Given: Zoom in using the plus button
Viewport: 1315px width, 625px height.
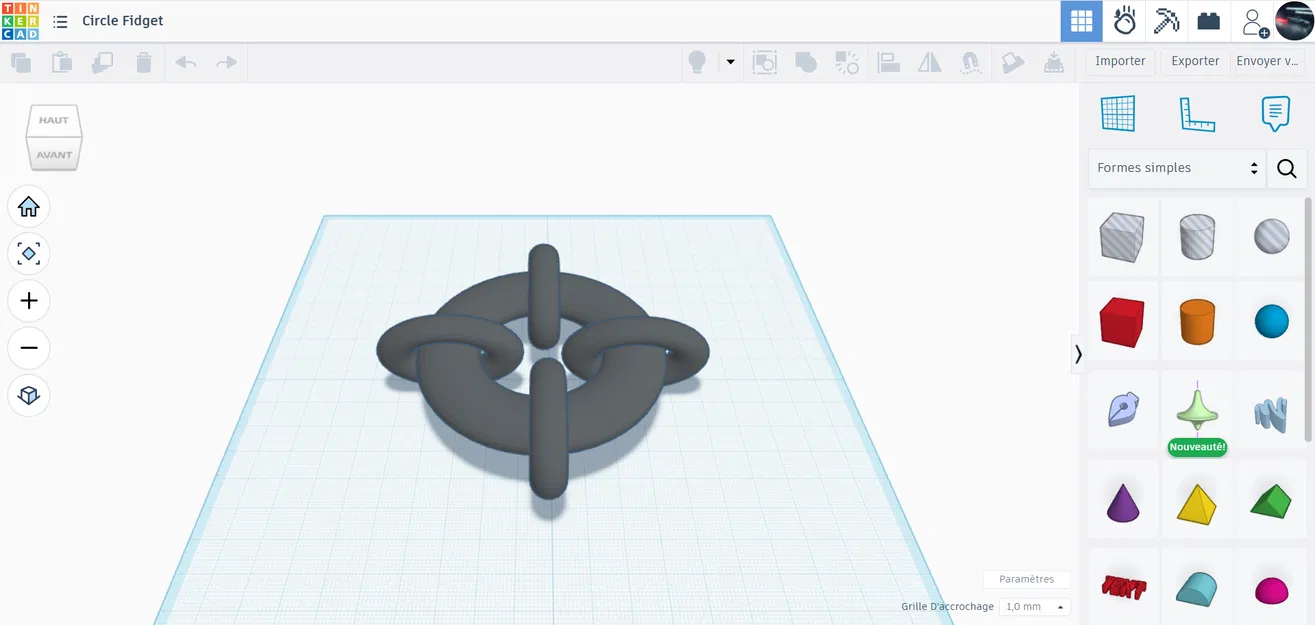Looking at the screenshot, I should pos(29,300).
